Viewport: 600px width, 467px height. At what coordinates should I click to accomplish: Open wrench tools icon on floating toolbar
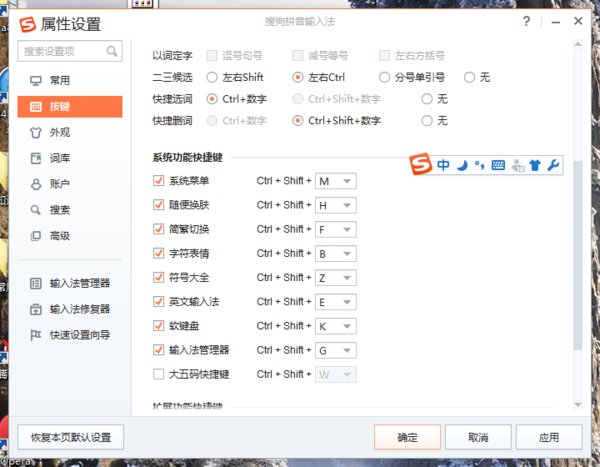[553, 165]
